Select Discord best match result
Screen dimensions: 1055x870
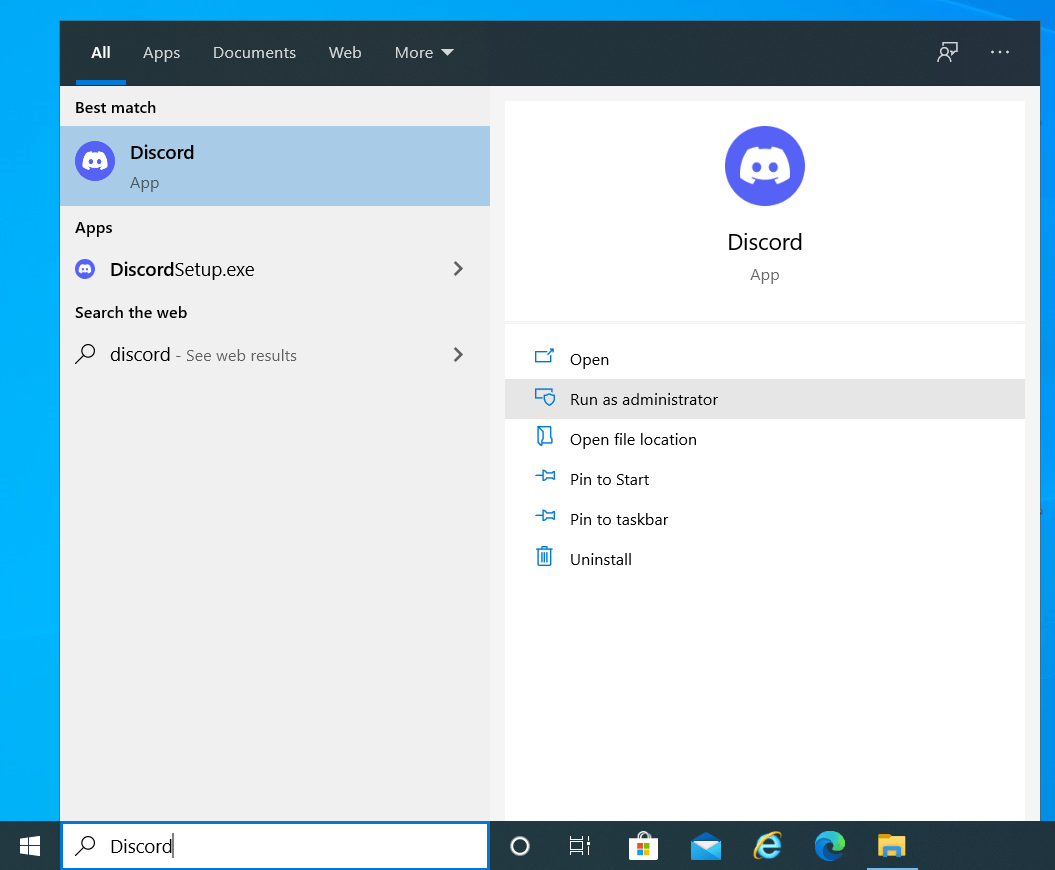point(274,166)
